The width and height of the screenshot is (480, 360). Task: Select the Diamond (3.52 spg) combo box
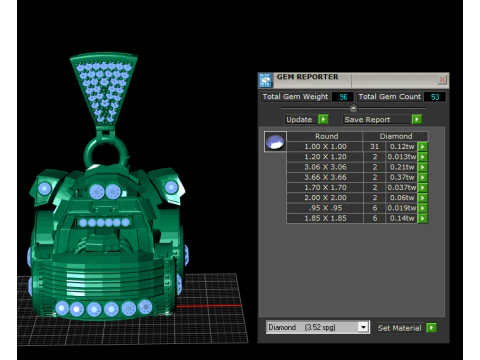pos(317,327)
